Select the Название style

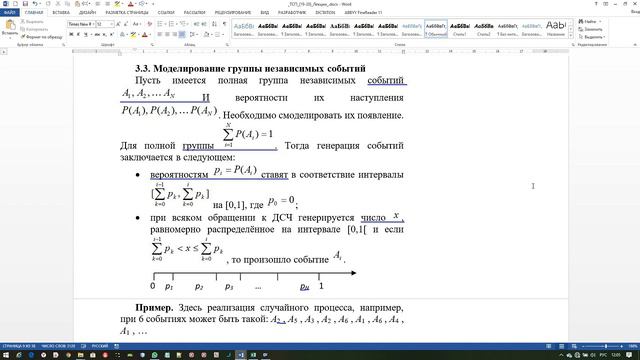coord(556,29)
